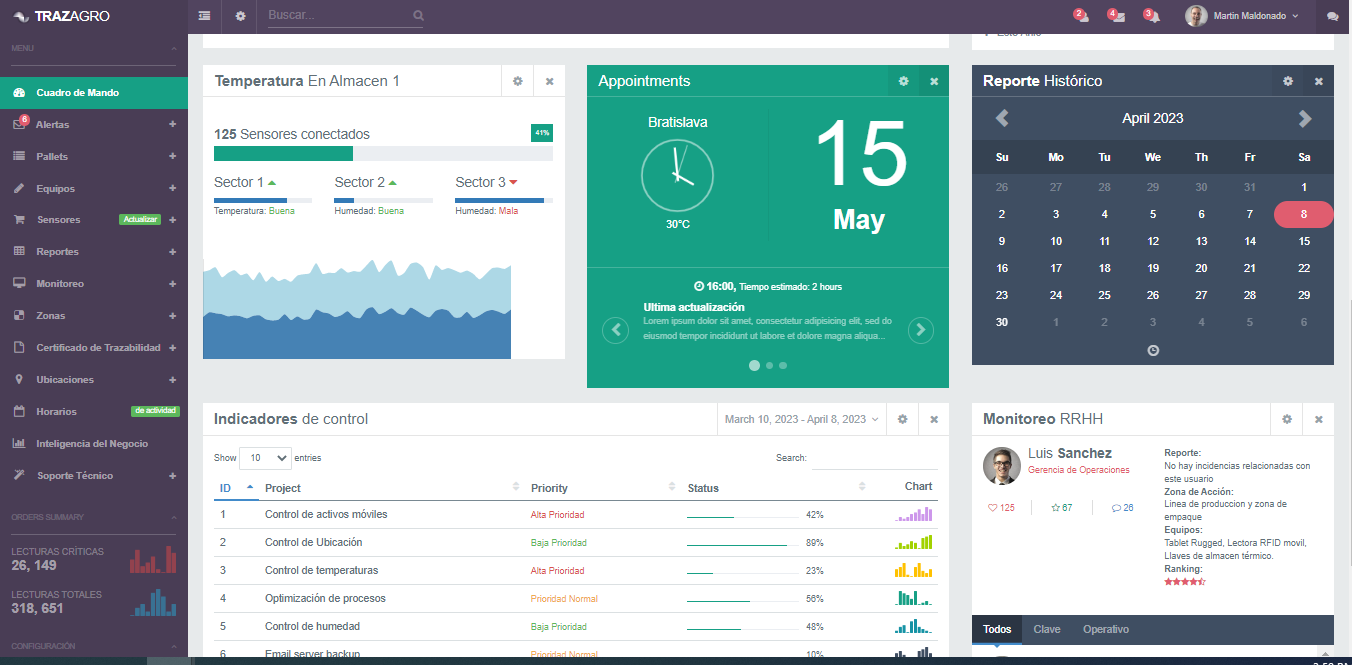Click the Appointments panel gear icon
The height and width of the screenshot is (665, 1352).
click(x=903, y=81)
